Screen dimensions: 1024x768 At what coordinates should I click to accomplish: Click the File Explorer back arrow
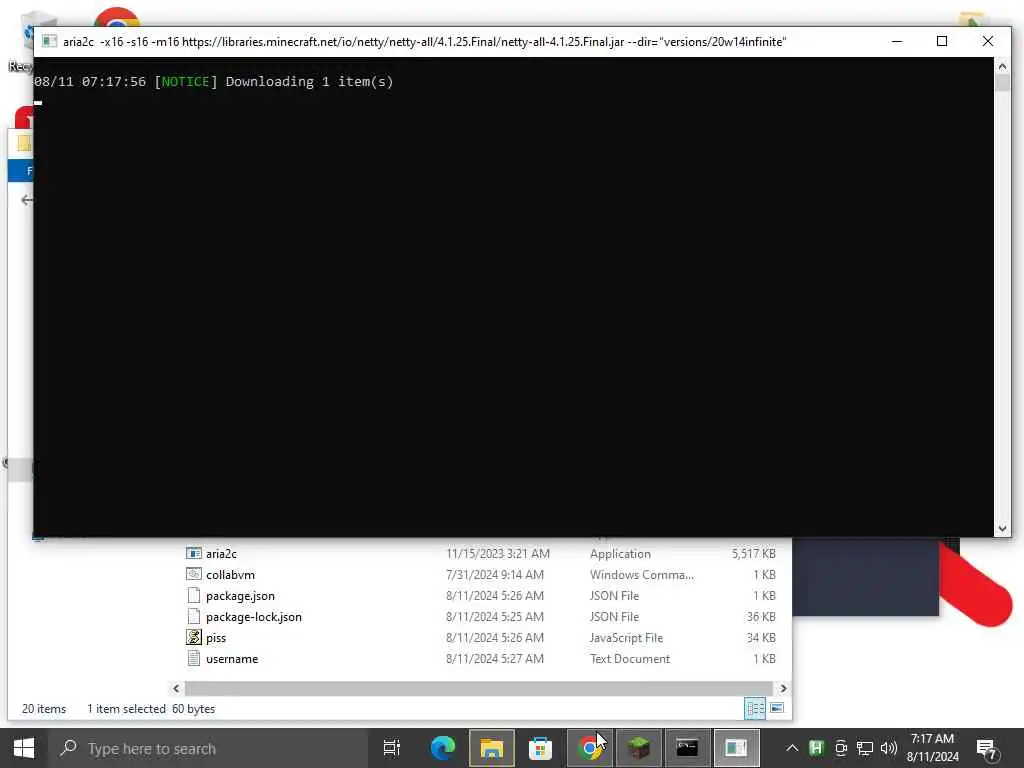26,200
